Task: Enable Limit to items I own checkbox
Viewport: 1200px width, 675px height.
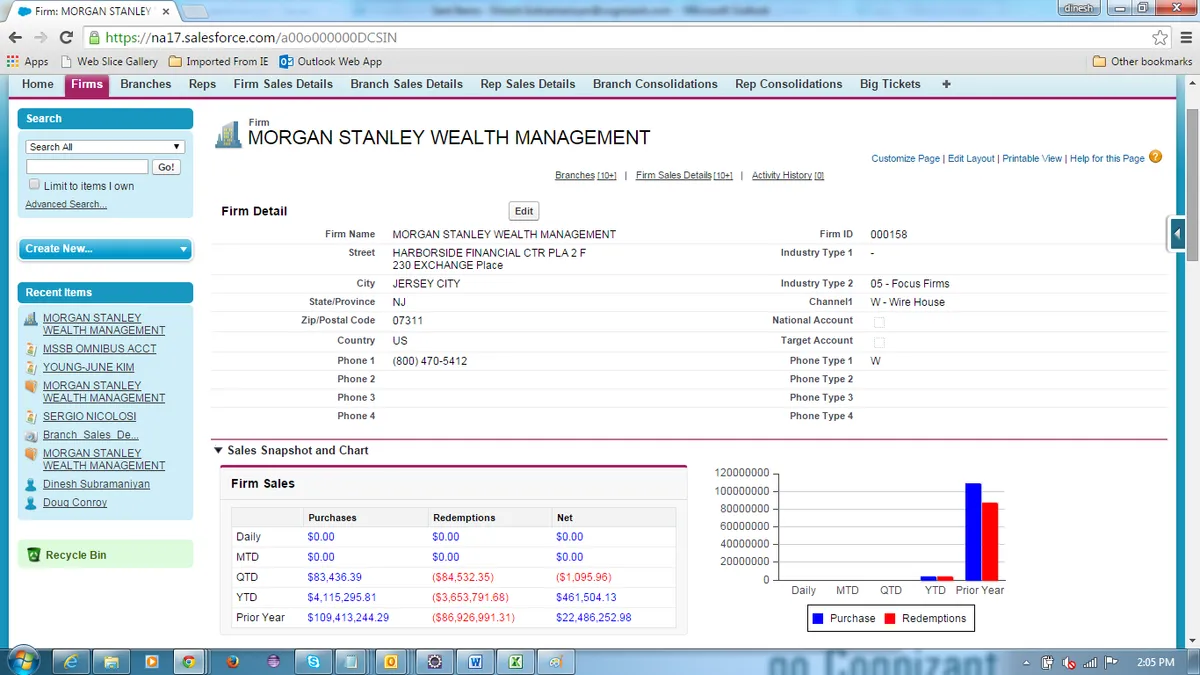Action: click(x=35, y=185)
